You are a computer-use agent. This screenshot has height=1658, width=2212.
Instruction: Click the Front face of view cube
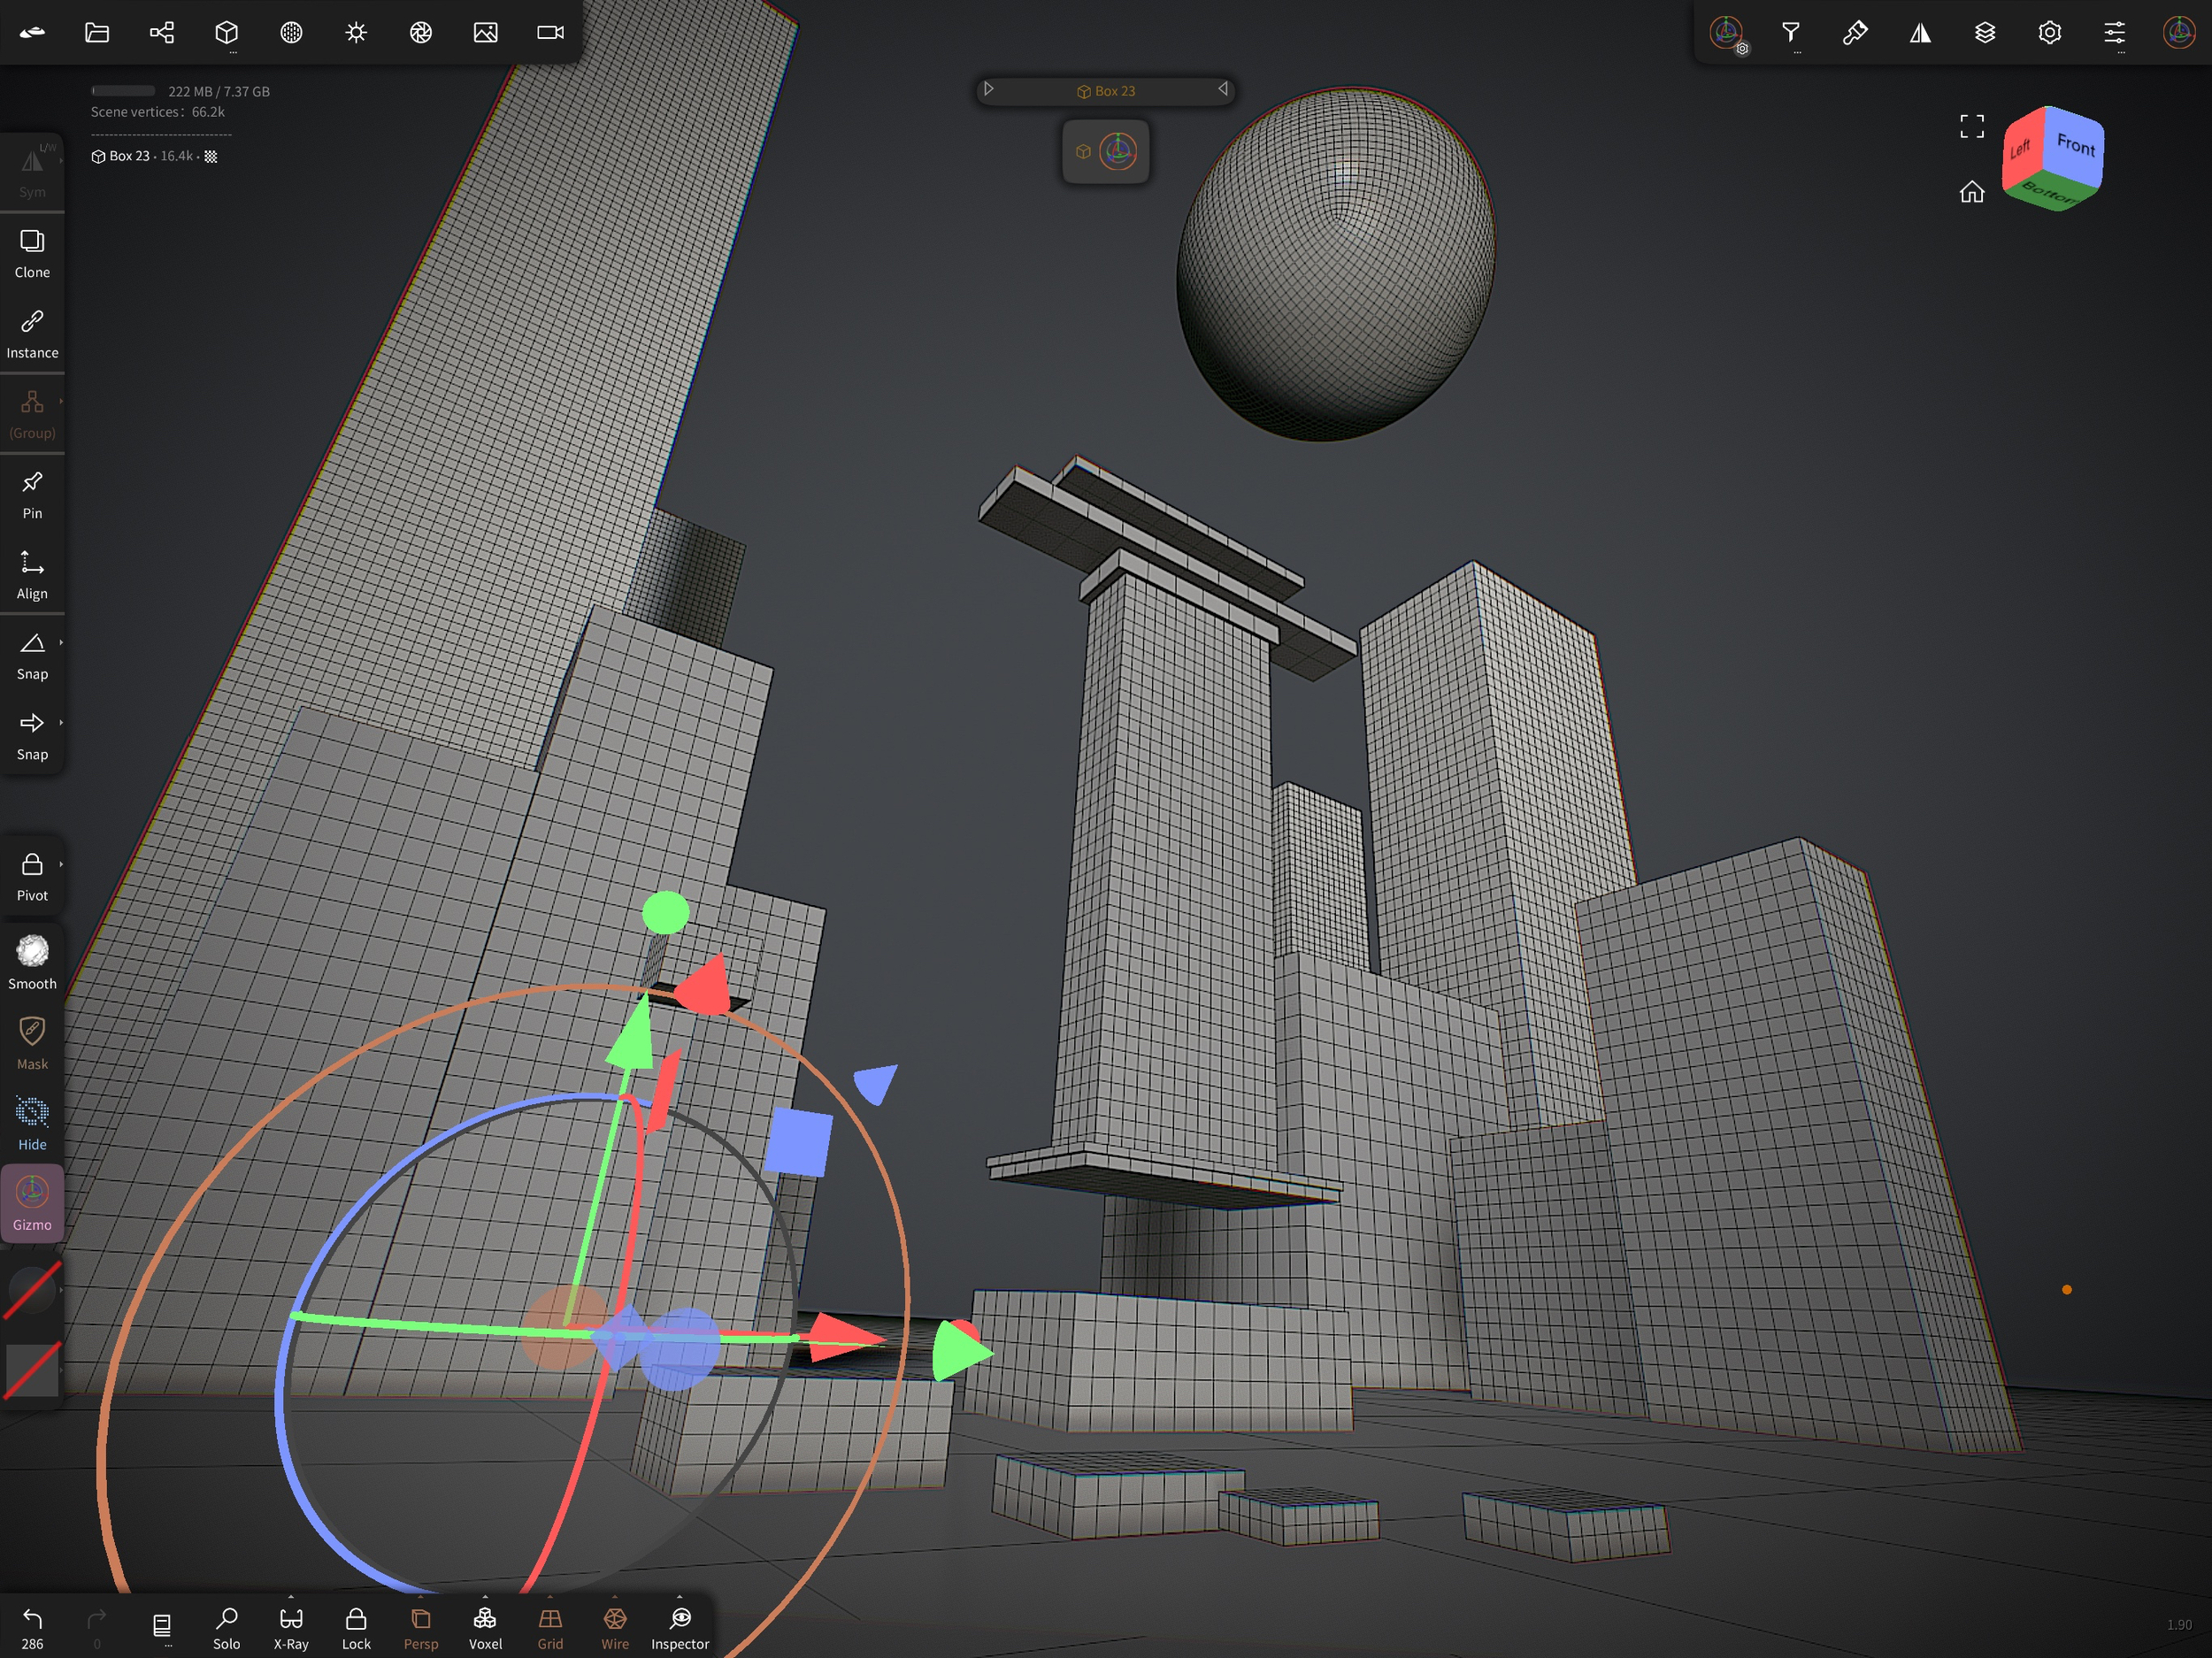(2075, 146)
